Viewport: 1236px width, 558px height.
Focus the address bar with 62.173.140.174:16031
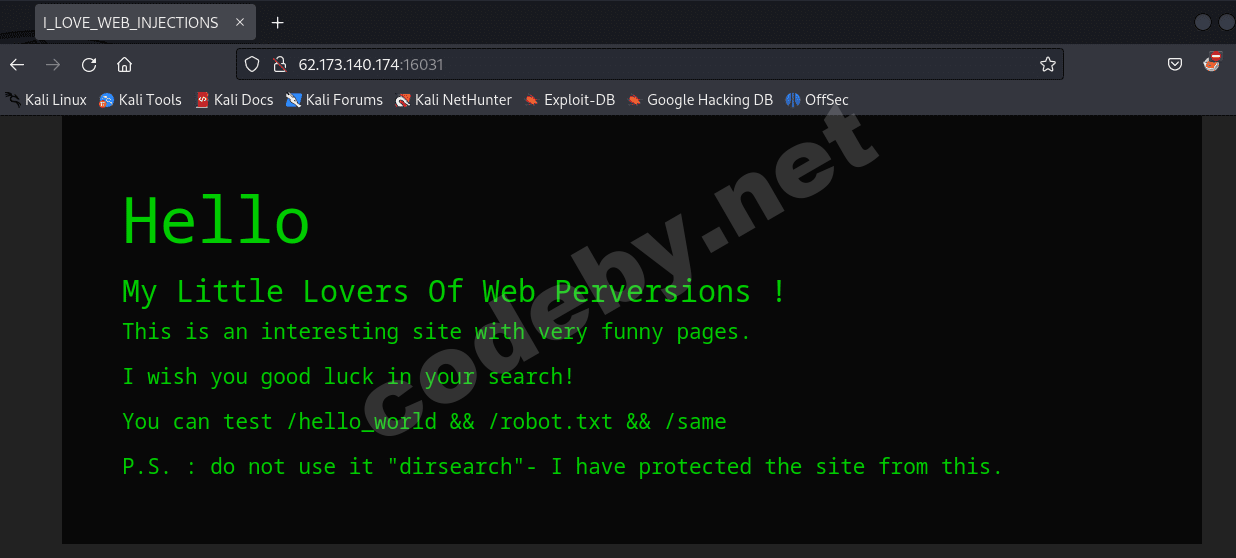click(x=650, y=65)
